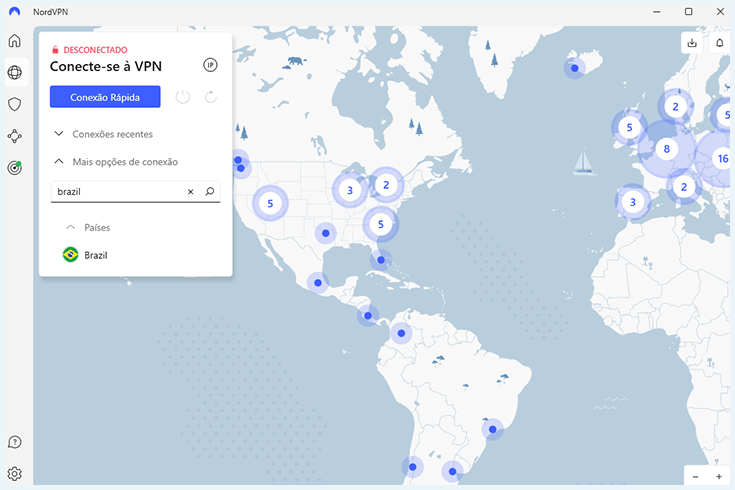Open the Home sidebar icon
The image size is (735, 490).
click(15, 41)
